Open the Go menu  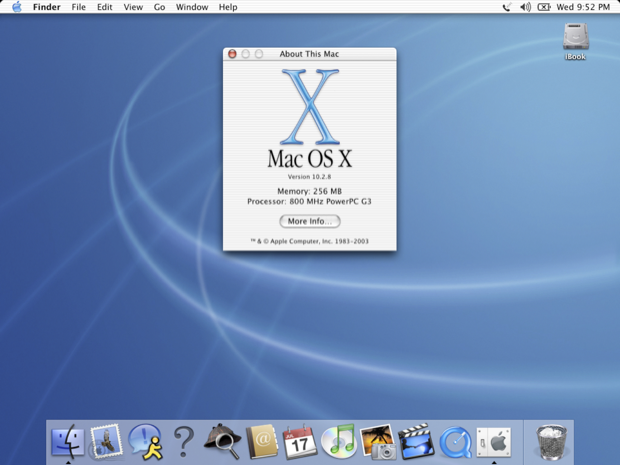(159, 7)
